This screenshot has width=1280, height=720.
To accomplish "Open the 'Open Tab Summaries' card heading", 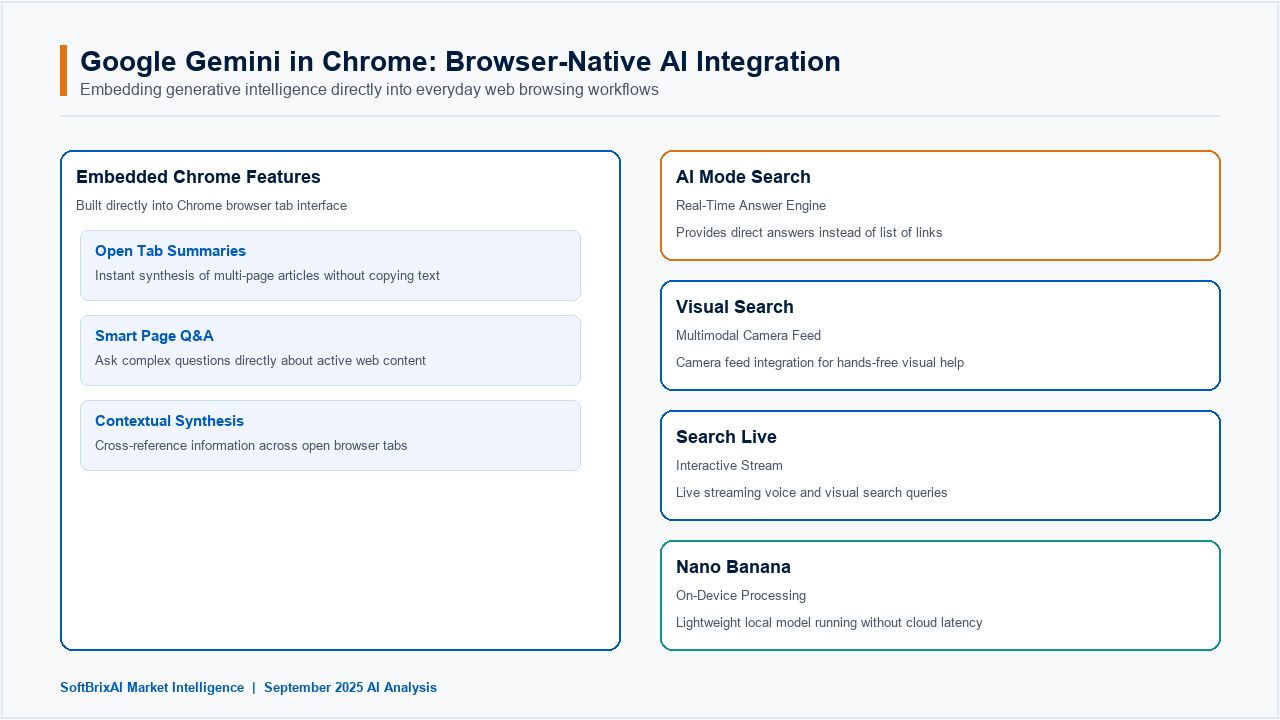I will coord(170,251).
